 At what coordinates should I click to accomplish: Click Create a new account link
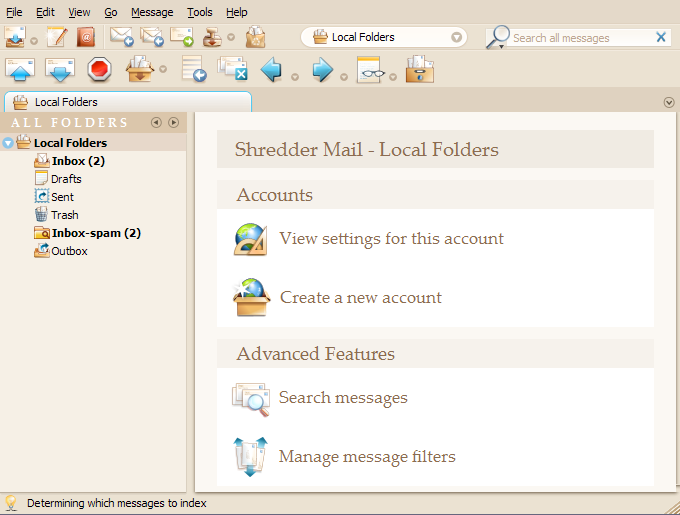click(361, 297)
